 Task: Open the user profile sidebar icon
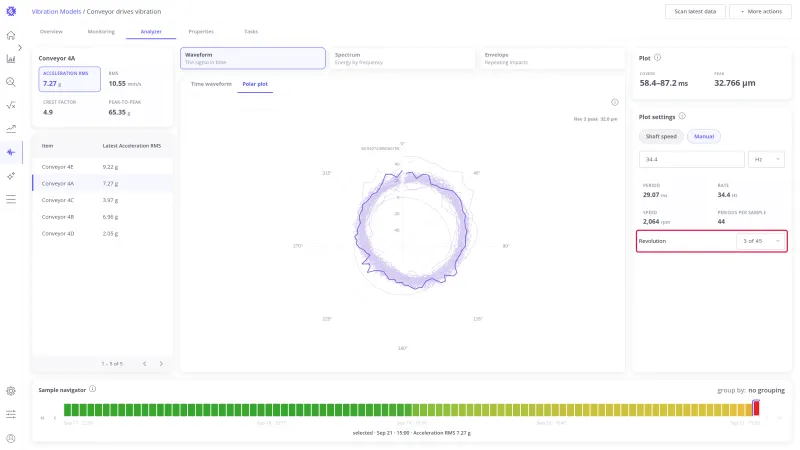tap(11, 438)
